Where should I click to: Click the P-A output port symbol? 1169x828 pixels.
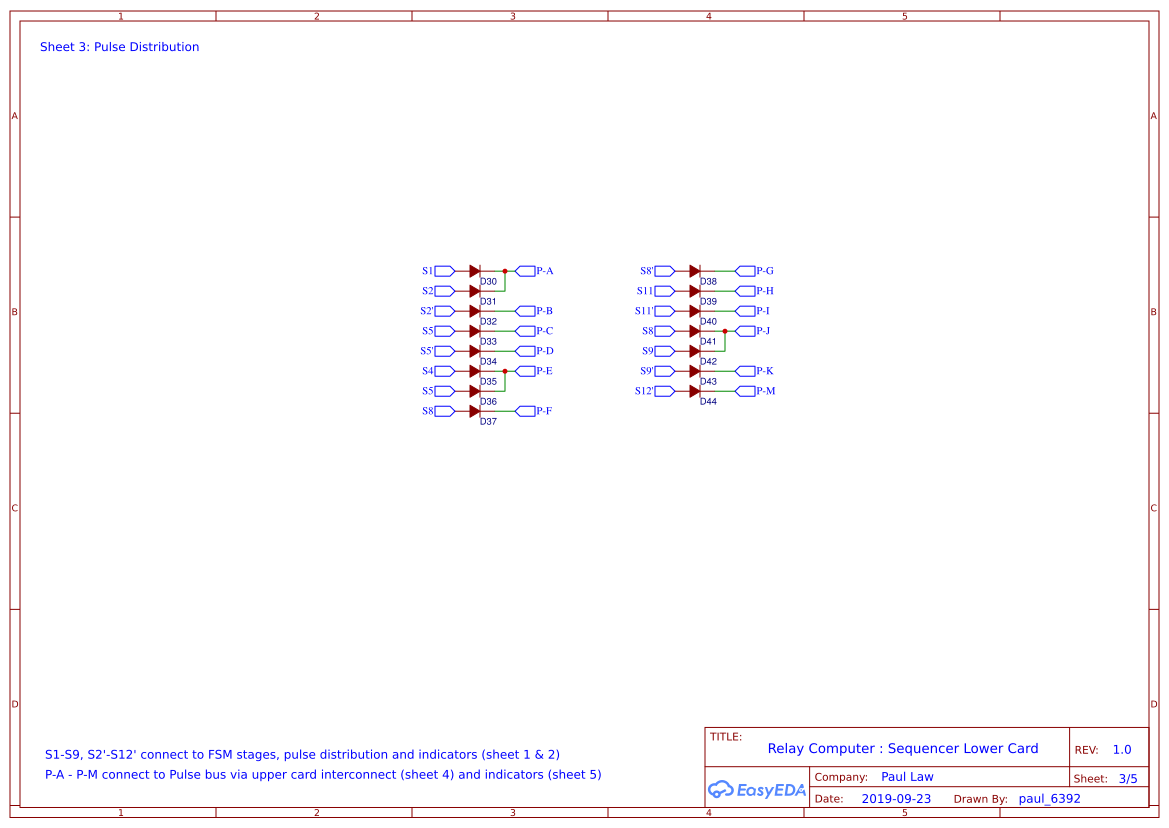524,270
